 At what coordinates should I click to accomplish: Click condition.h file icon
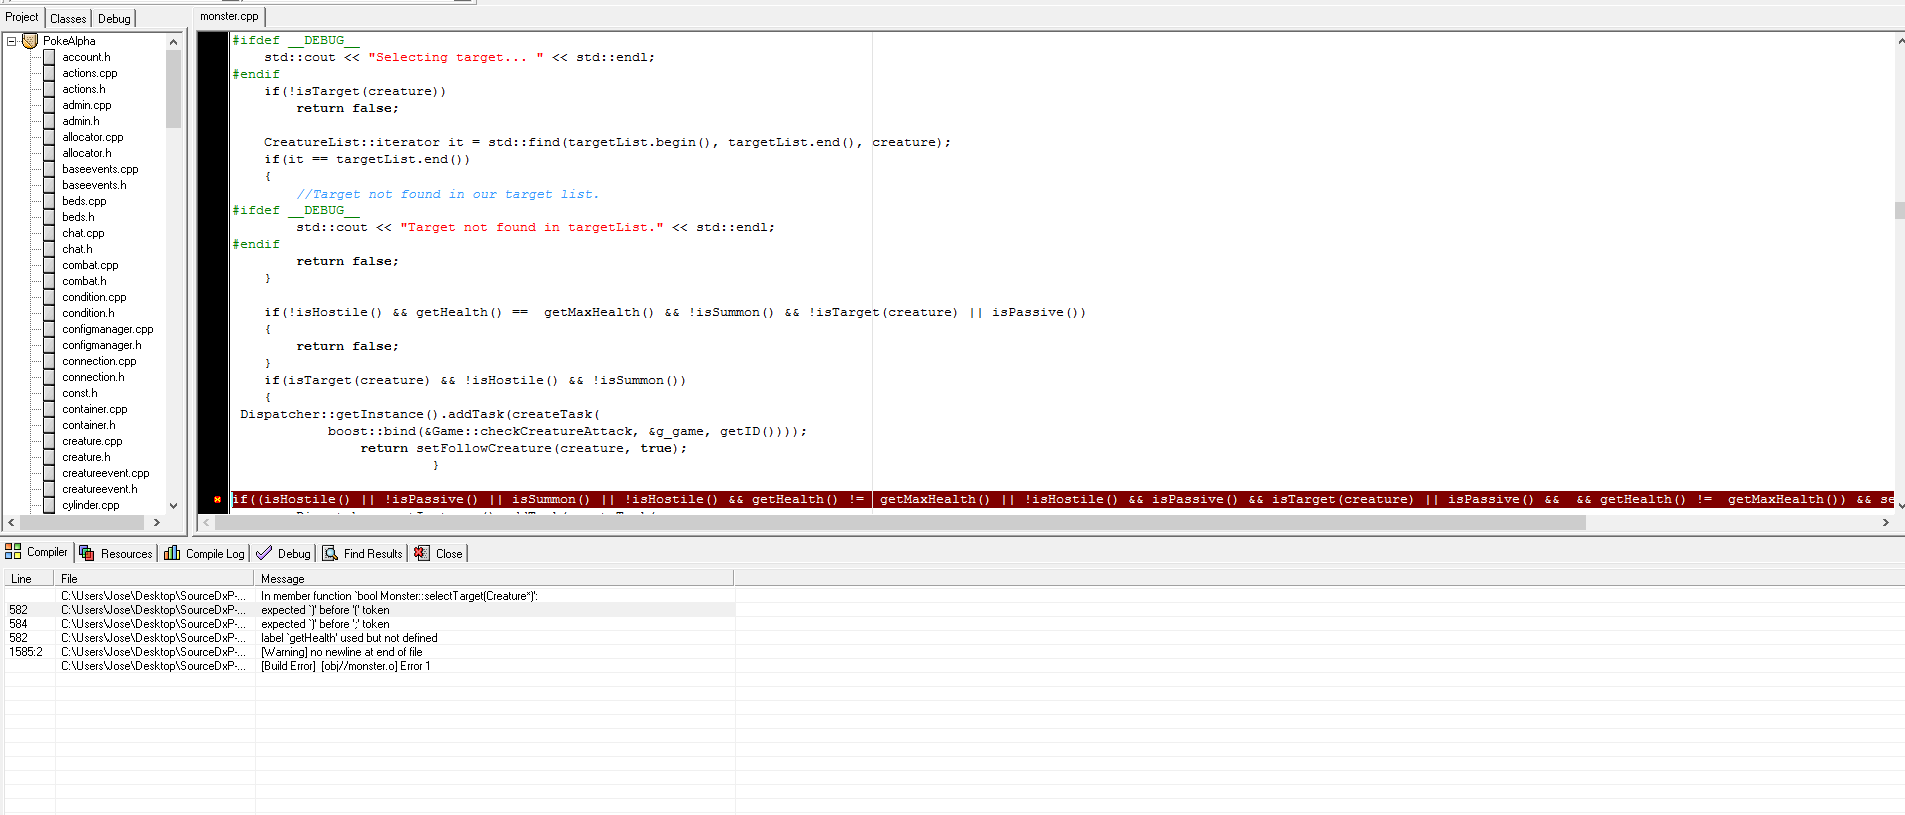[49, 313]
